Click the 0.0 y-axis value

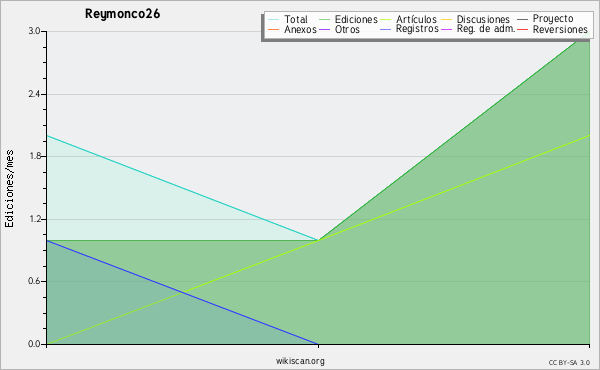point(34,344)
